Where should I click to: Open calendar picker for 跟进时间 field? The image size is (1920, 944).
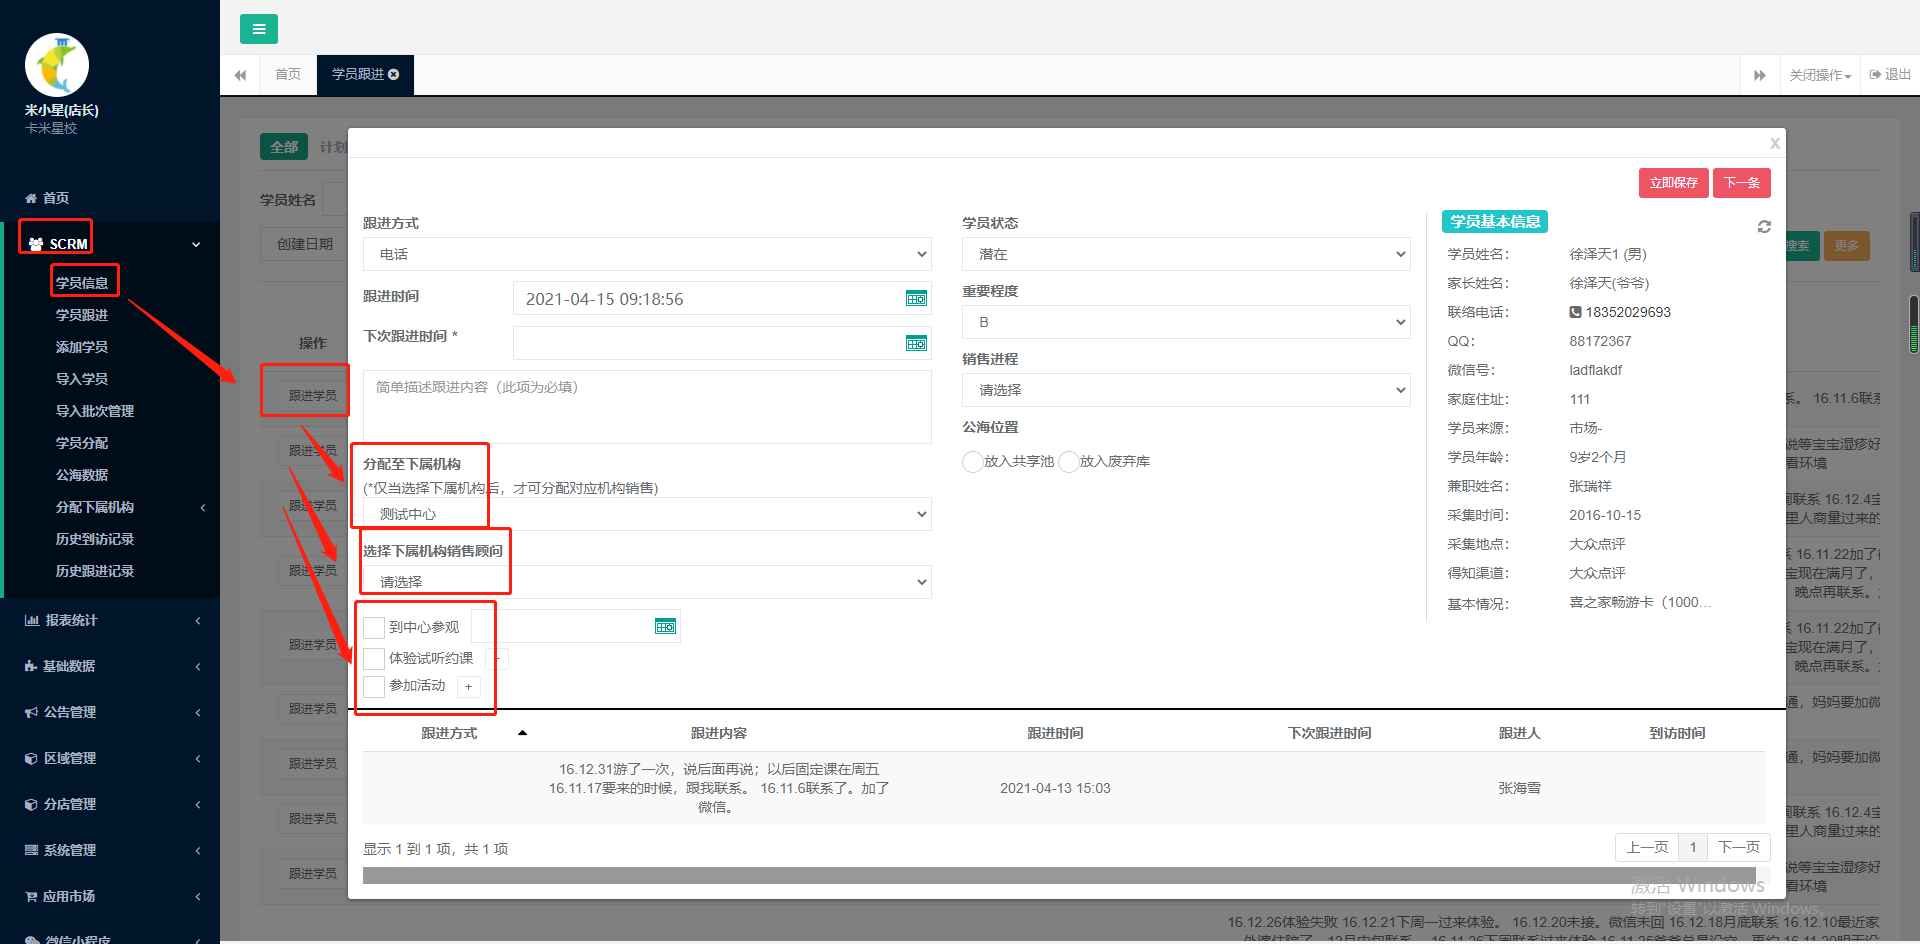(x=916, y=298)
